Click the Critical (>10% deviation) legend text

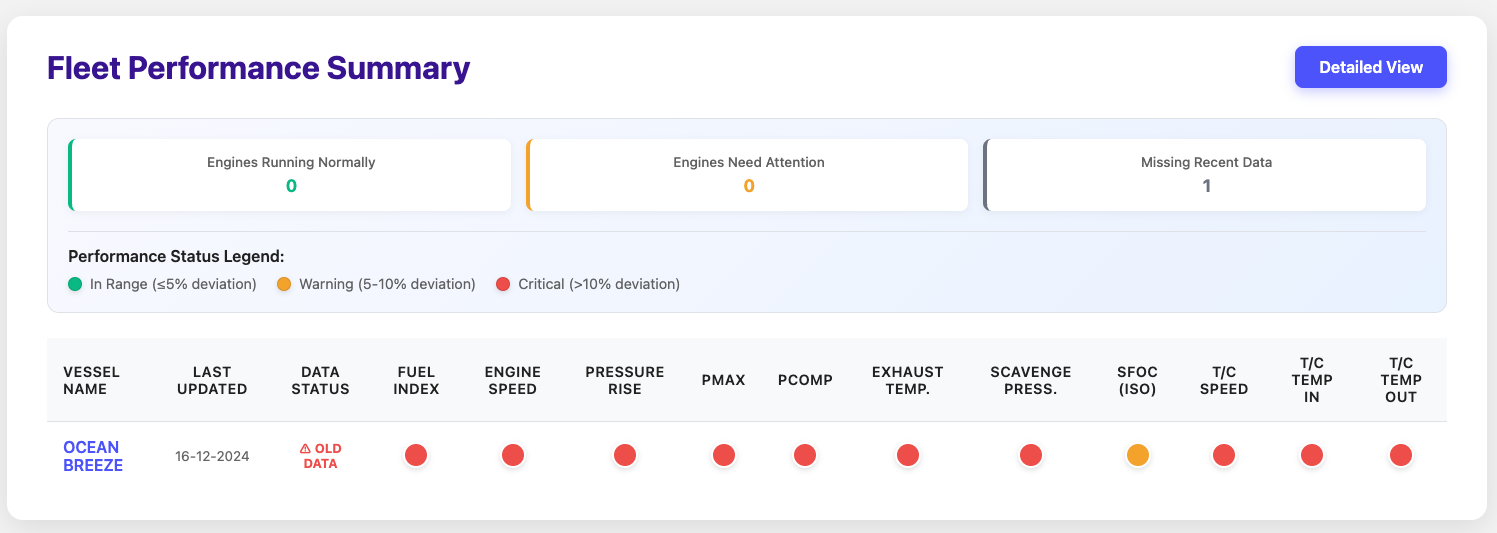[x=599, y=284]
